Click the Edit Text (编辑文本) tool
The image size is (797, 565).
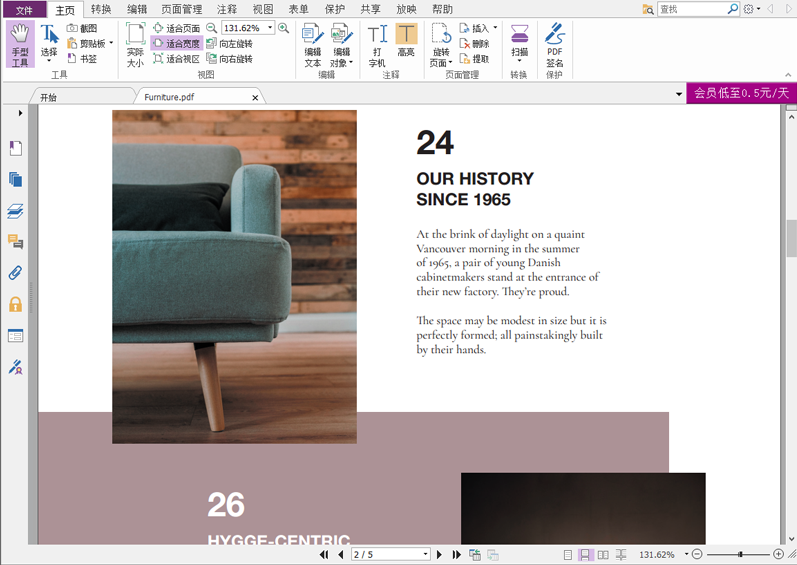click(313, 45)
